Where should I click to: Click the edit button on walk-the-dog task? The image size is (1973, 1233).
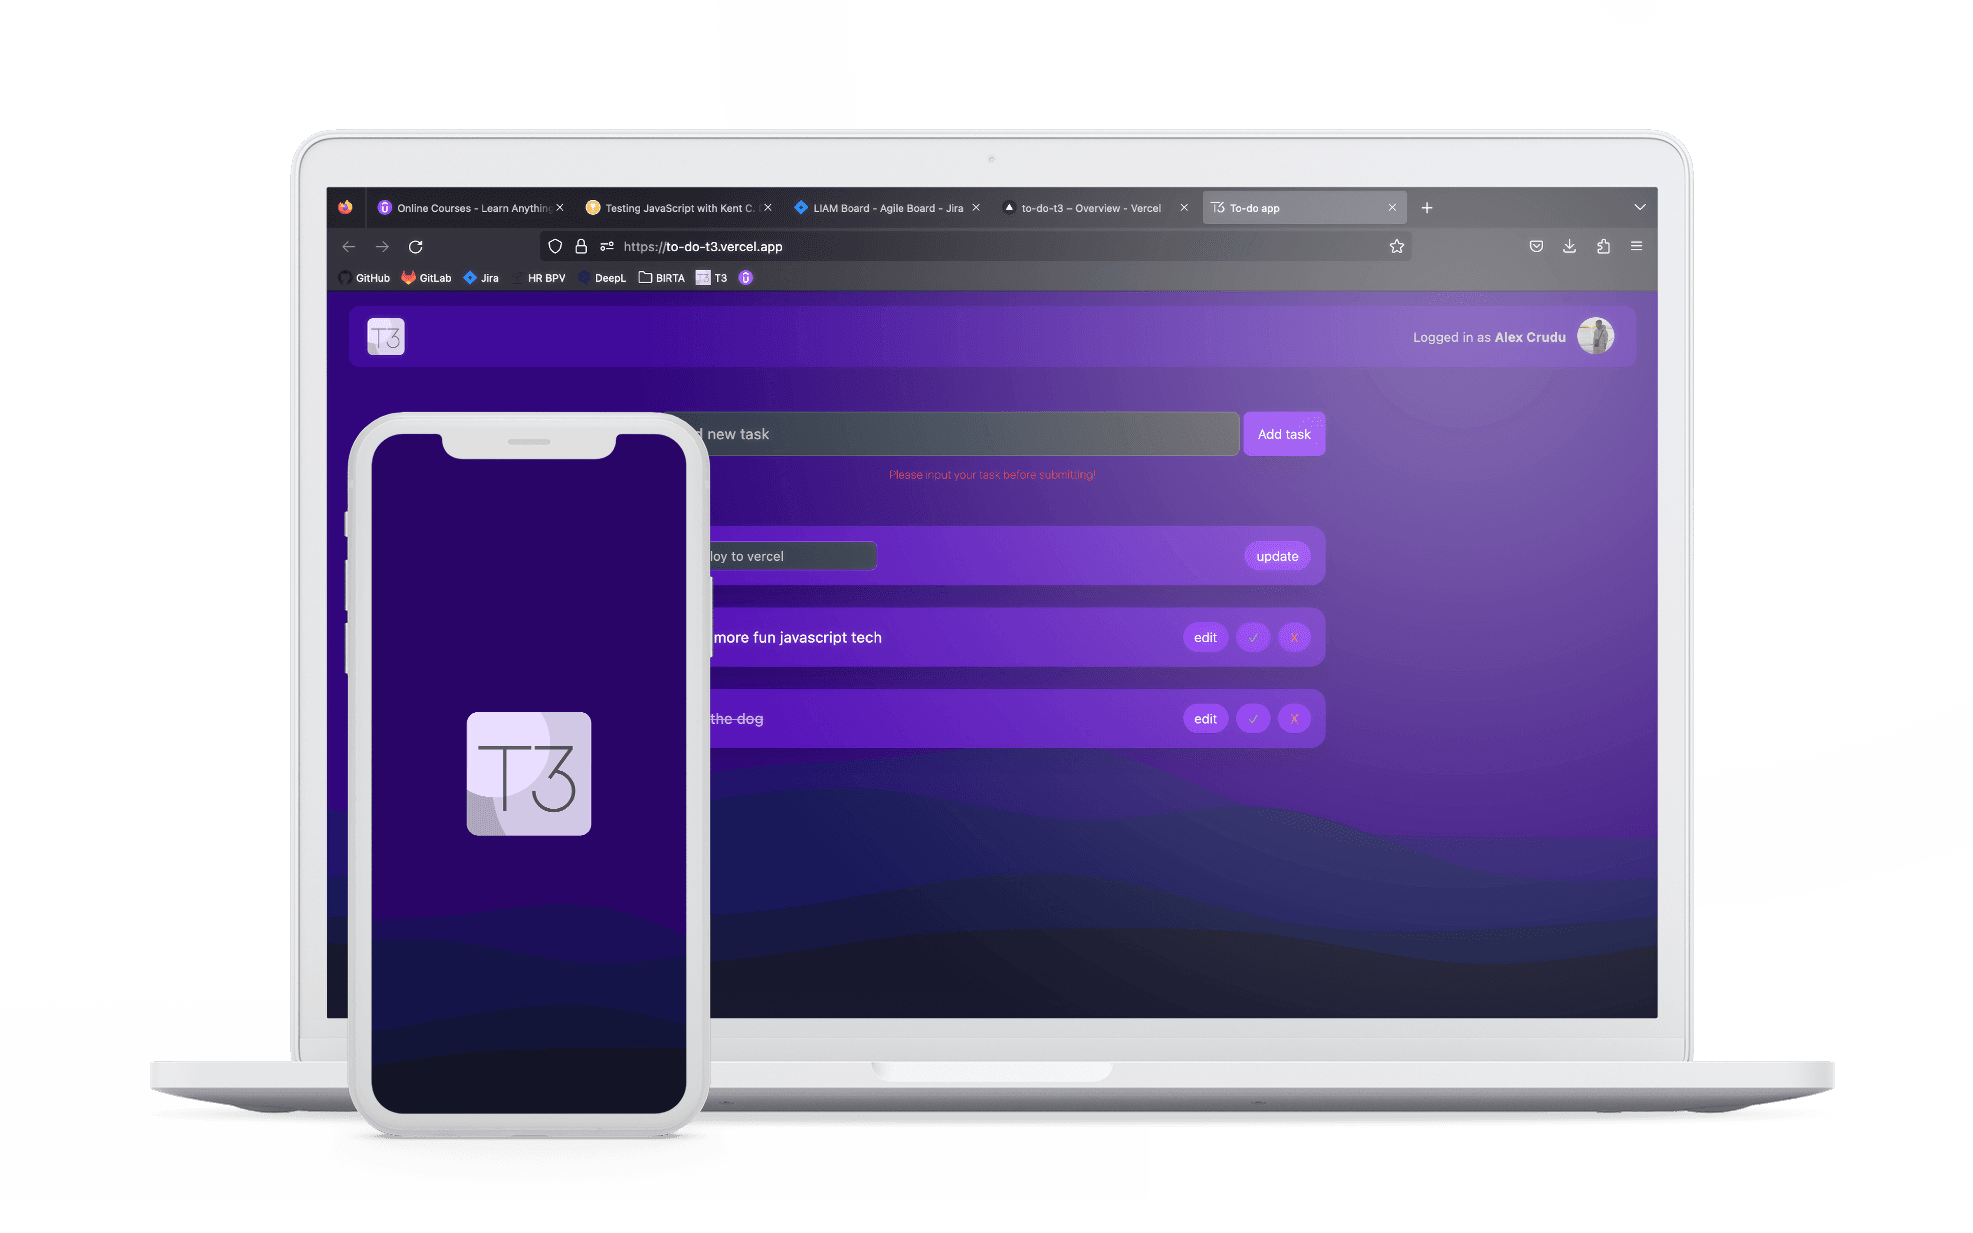pyautogui.click(x=1206, y=717)
